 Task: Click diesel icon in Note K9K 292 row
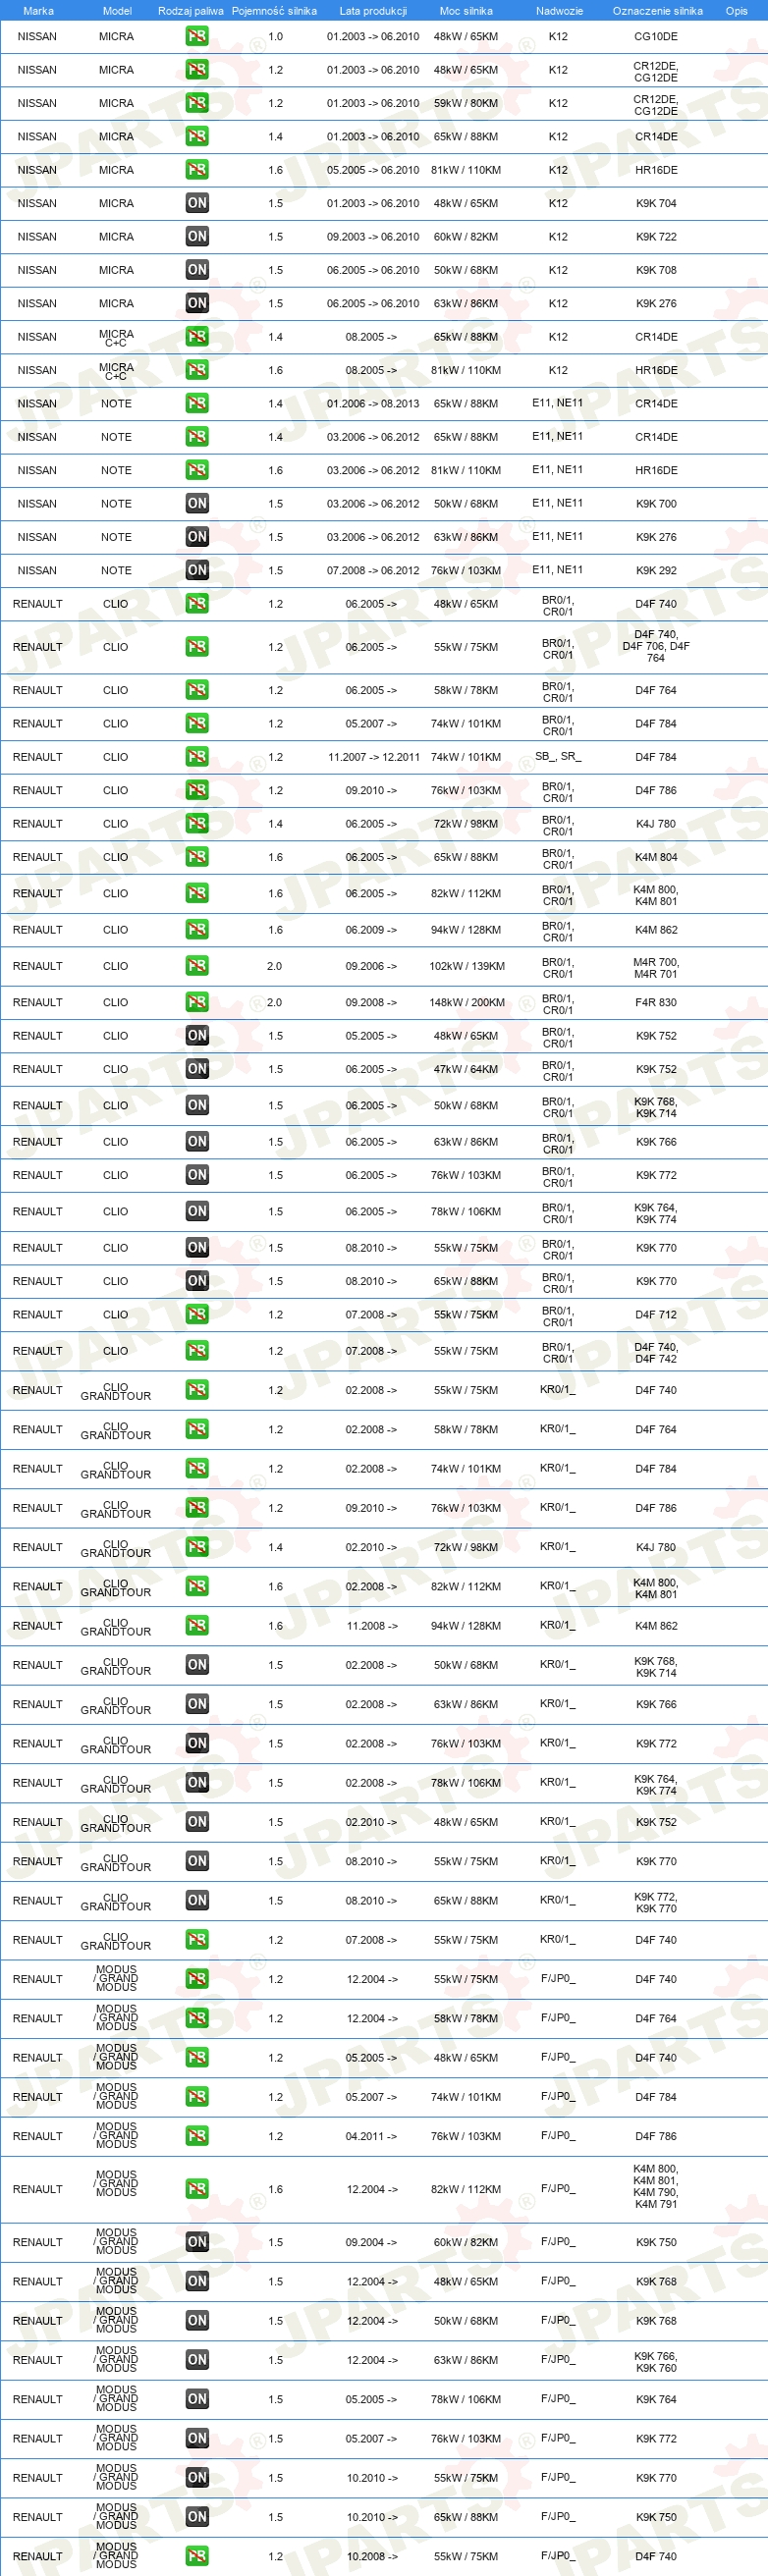click(197, 570)
